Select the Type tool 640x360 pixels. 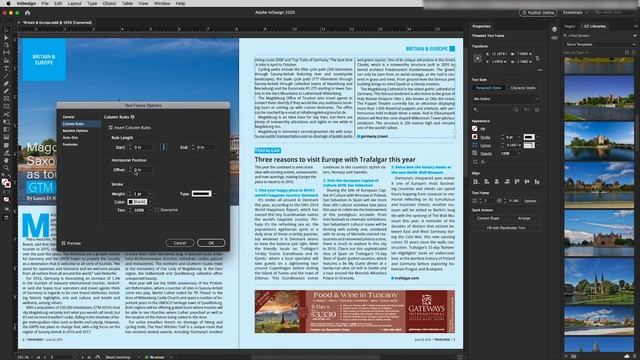6,68
